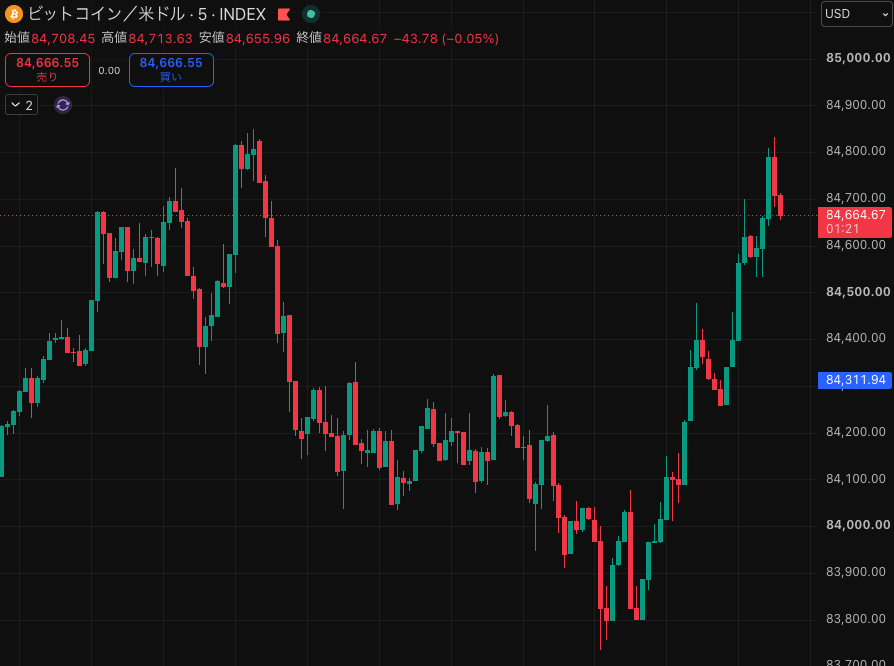Click the 84,900.00 price axis label

[856, 104]
